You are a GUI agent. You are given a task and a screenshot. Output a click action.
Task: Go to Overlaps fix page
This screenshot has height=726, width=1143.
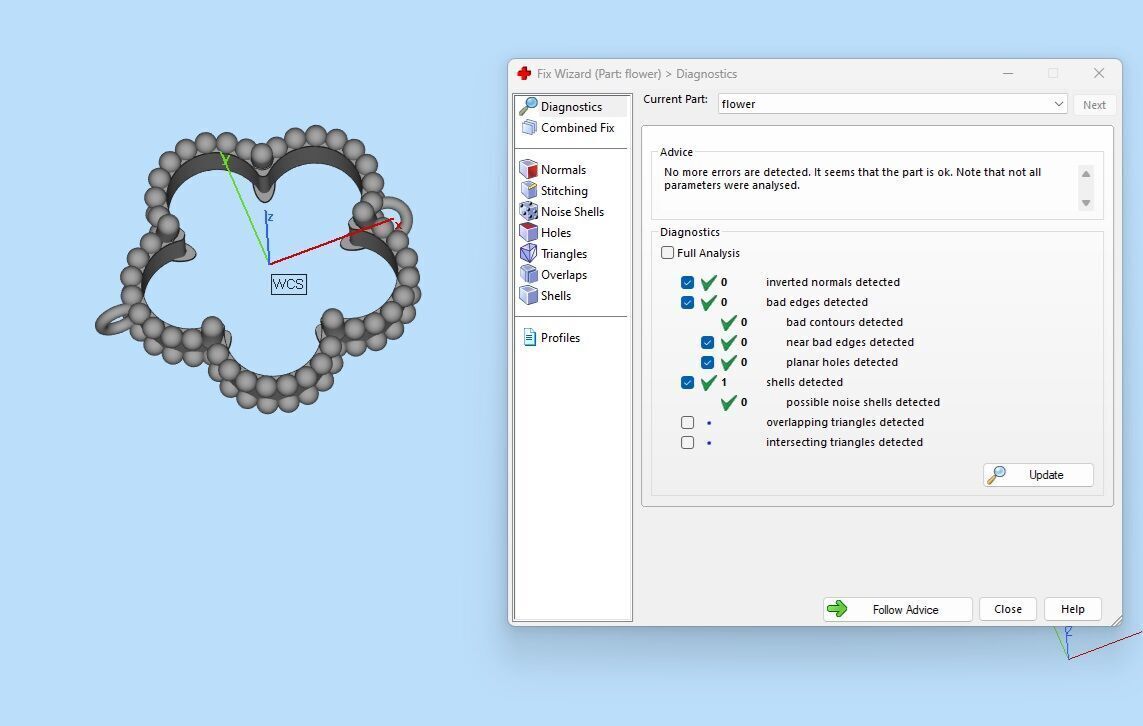click(564, 274)
